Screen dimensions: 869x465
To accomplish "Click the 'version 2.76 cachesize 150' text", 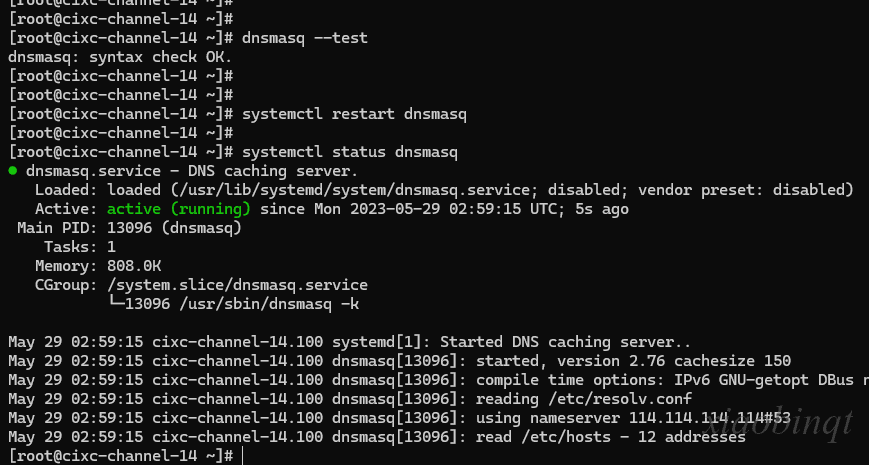I will (674, 361).
